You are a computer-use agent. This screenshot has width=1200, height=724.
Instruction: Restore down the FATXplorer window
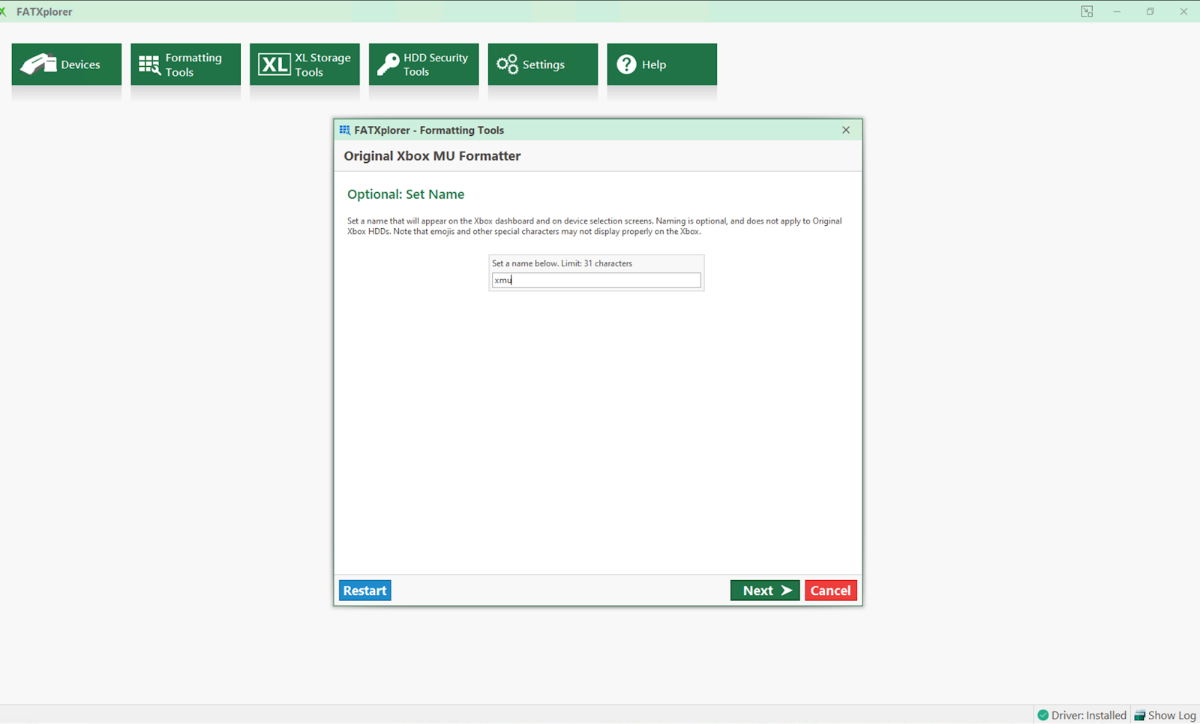click(x=1150, y=12)
